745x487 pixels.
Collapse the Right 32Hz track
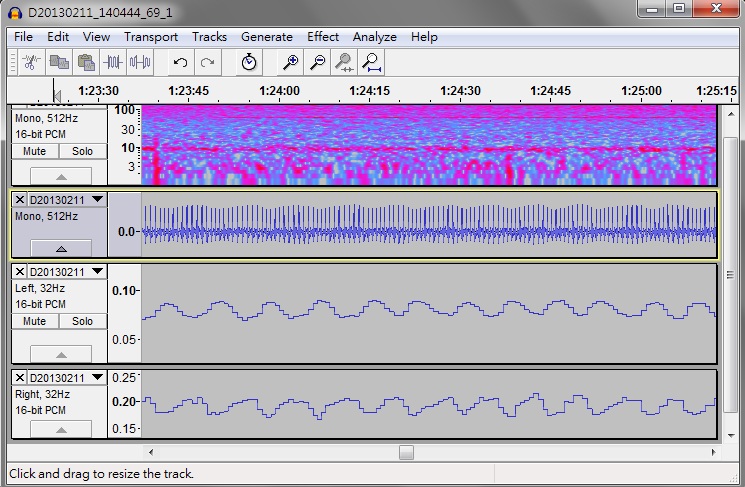pyautogui.click(x=61, y=430)
